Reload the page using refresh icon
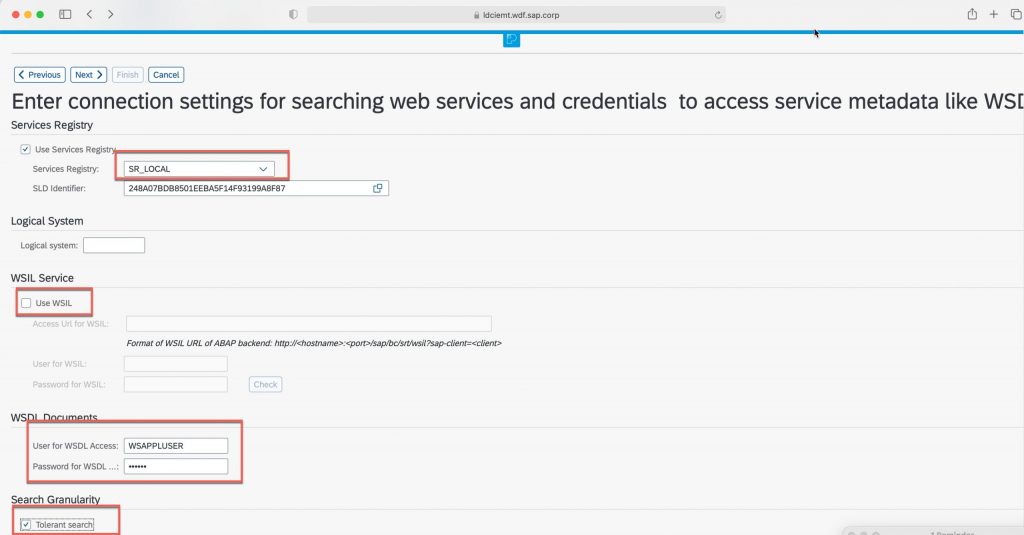This screenshot has height=535, width=1024. click(718, 15)
